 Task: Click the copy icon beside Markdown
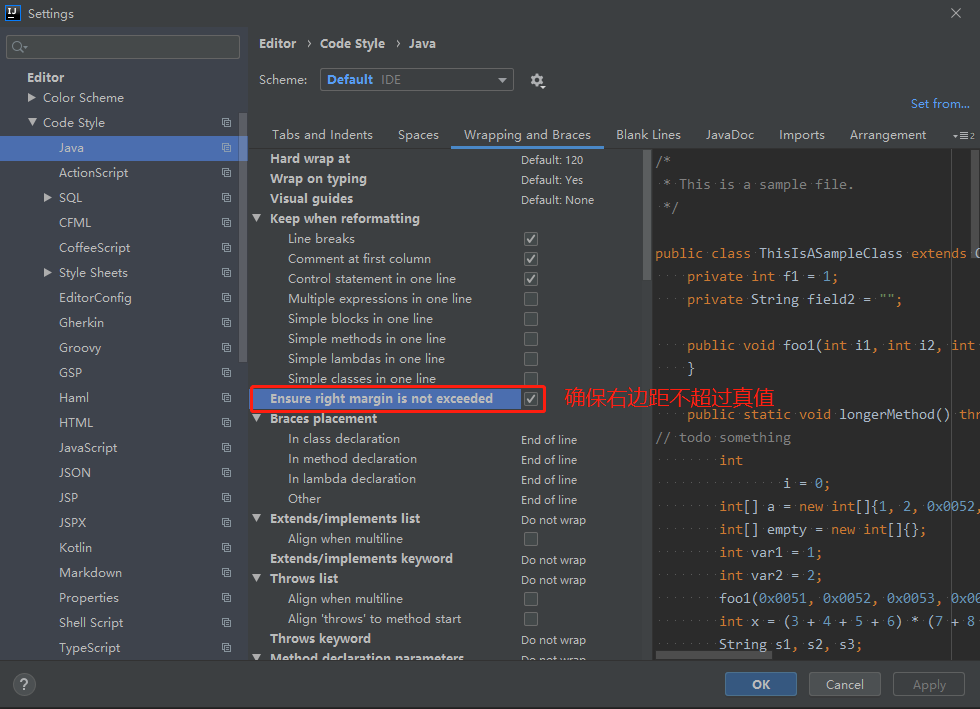226,573
